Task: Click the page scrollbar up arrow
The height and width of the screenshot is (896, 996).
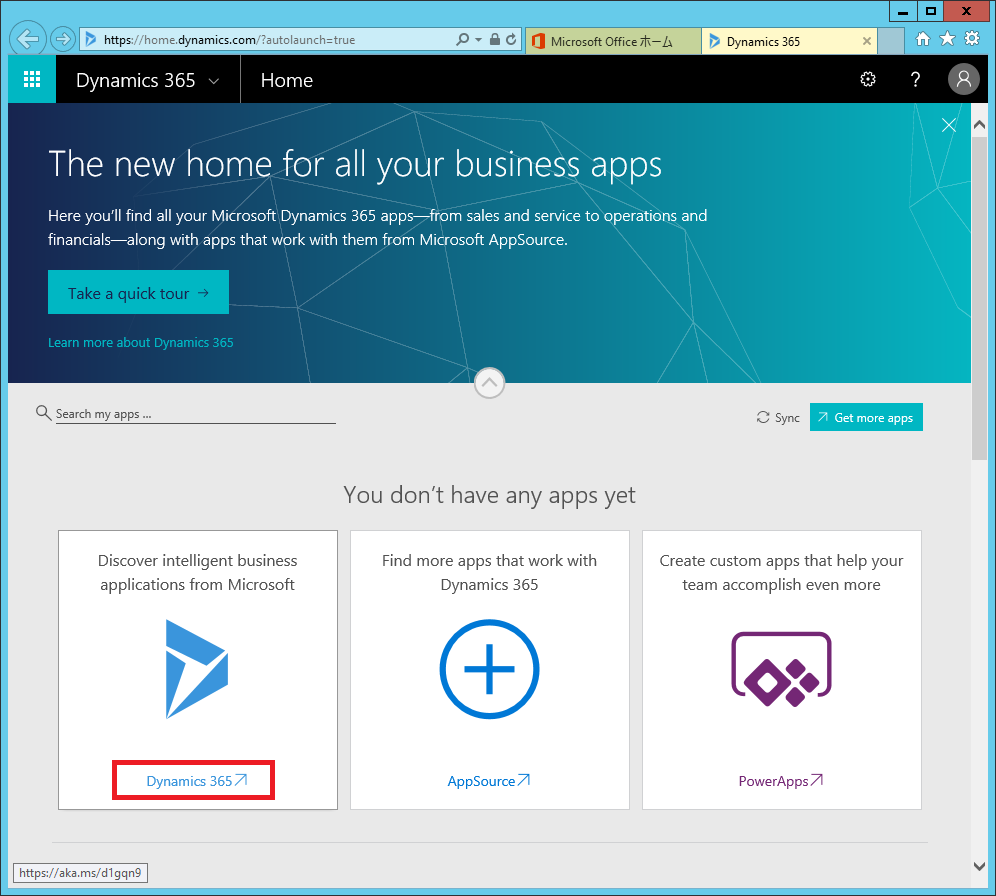Action: click(x=979, y=124)
